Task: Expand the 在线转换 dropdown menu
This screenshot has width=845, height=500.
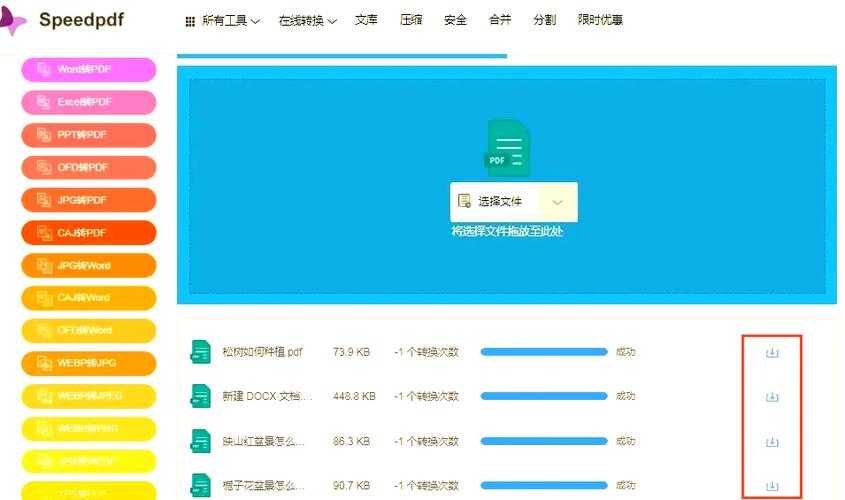Action: point(308,20)
